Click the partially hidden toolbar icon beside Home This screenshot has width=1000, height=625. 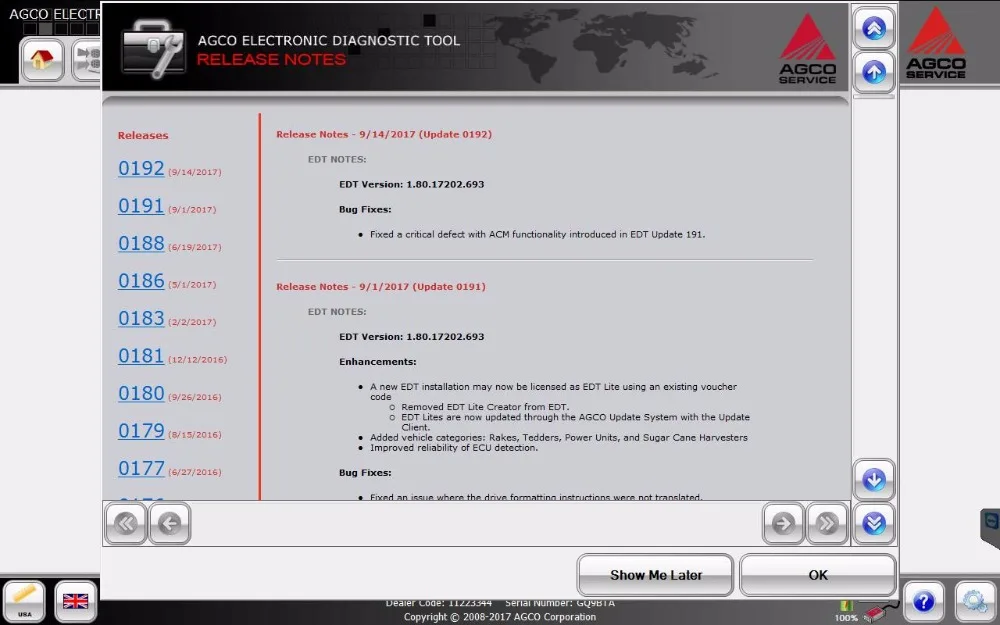tap(86, 59)
